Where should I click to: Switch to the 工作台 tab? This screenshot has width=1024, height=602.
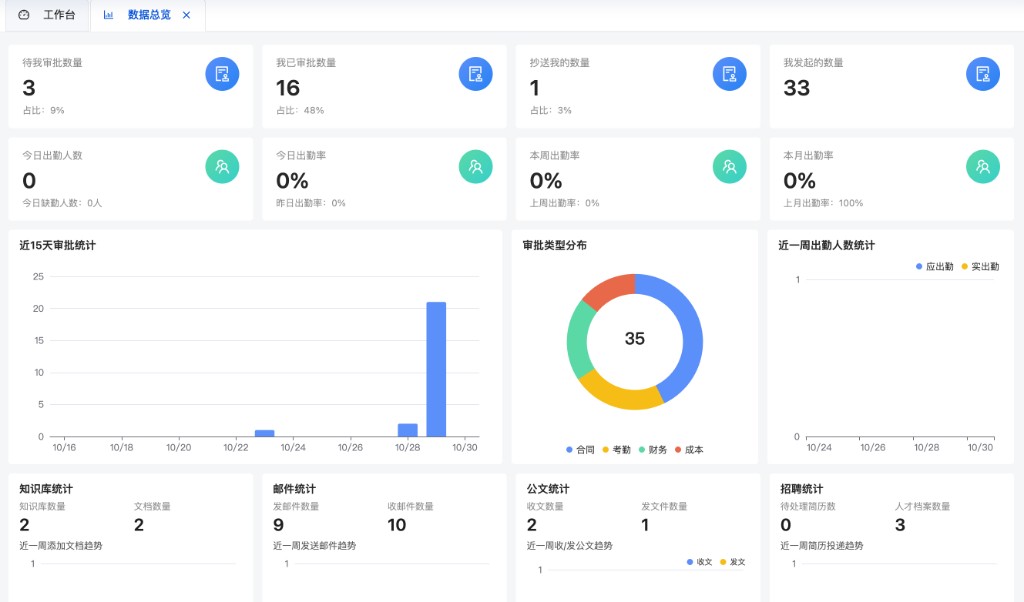point(47,15)
